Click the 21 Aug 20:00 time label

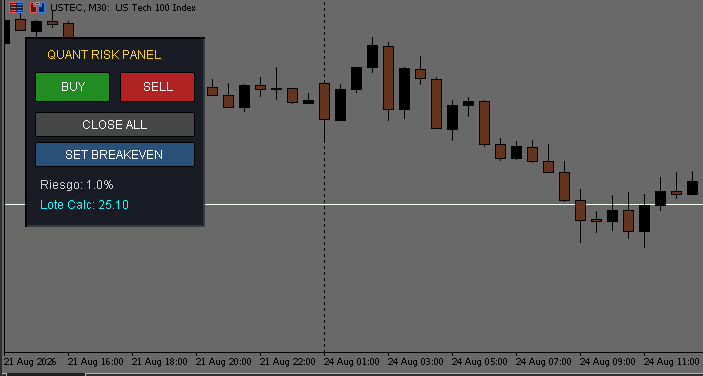[224, 362]
